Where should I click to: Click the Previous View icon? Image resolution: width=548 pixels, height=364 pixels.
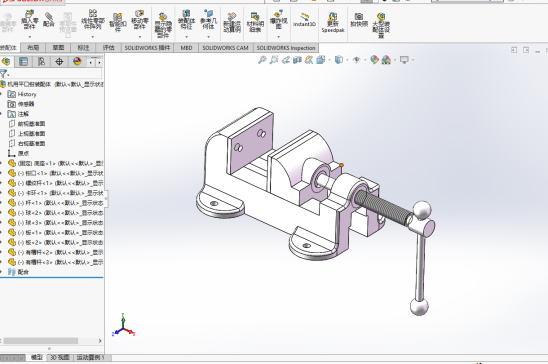[x=286, y=60]
